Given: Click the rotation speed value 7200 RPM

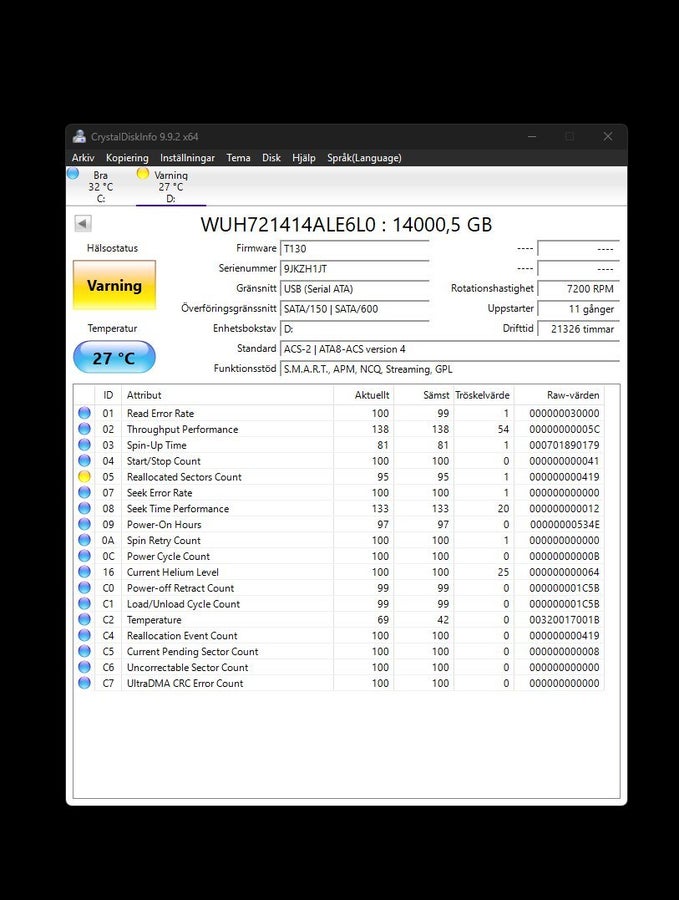Looking at the screenshot, I should click(579, 289).
